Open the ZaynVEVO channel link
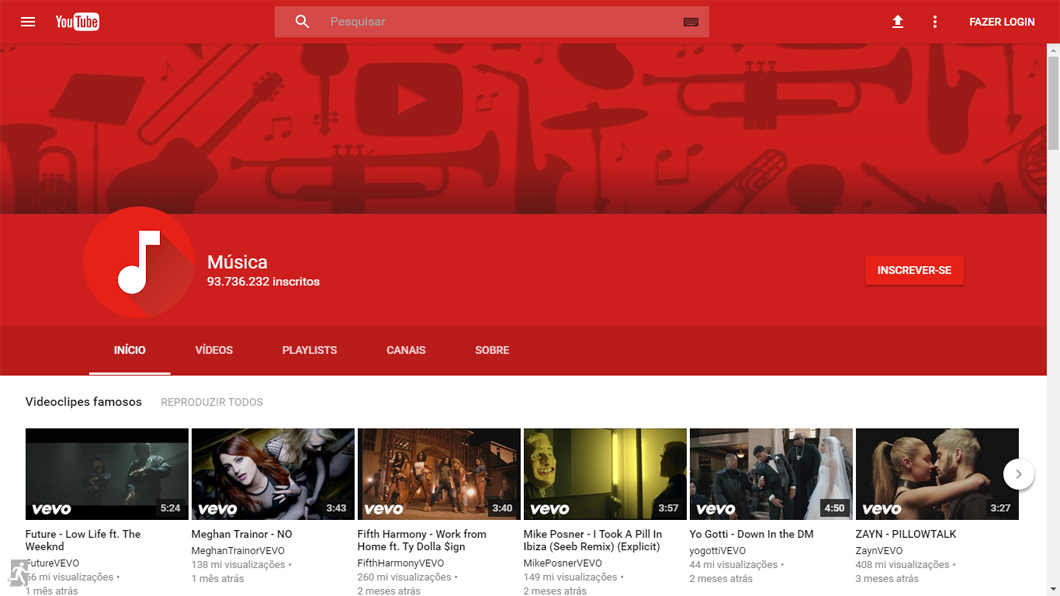The image size is (1060, 596). (x=879, y=551)
